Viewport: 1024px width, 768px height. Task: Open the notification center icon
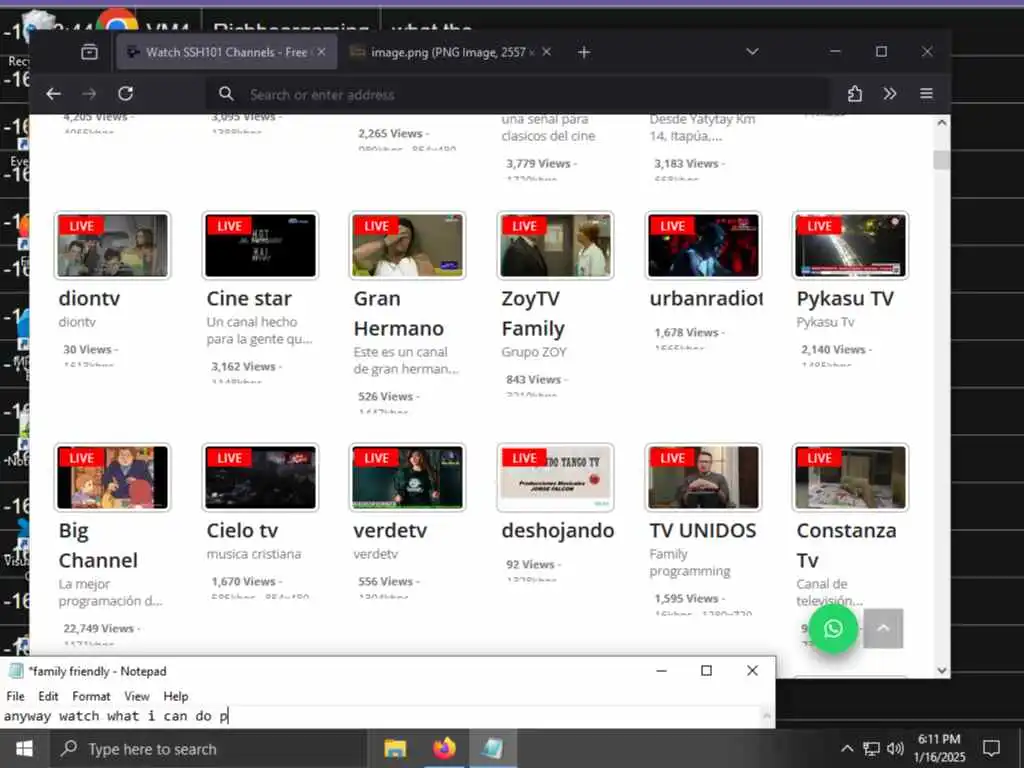pyautogui.click(x=991, y=748)
